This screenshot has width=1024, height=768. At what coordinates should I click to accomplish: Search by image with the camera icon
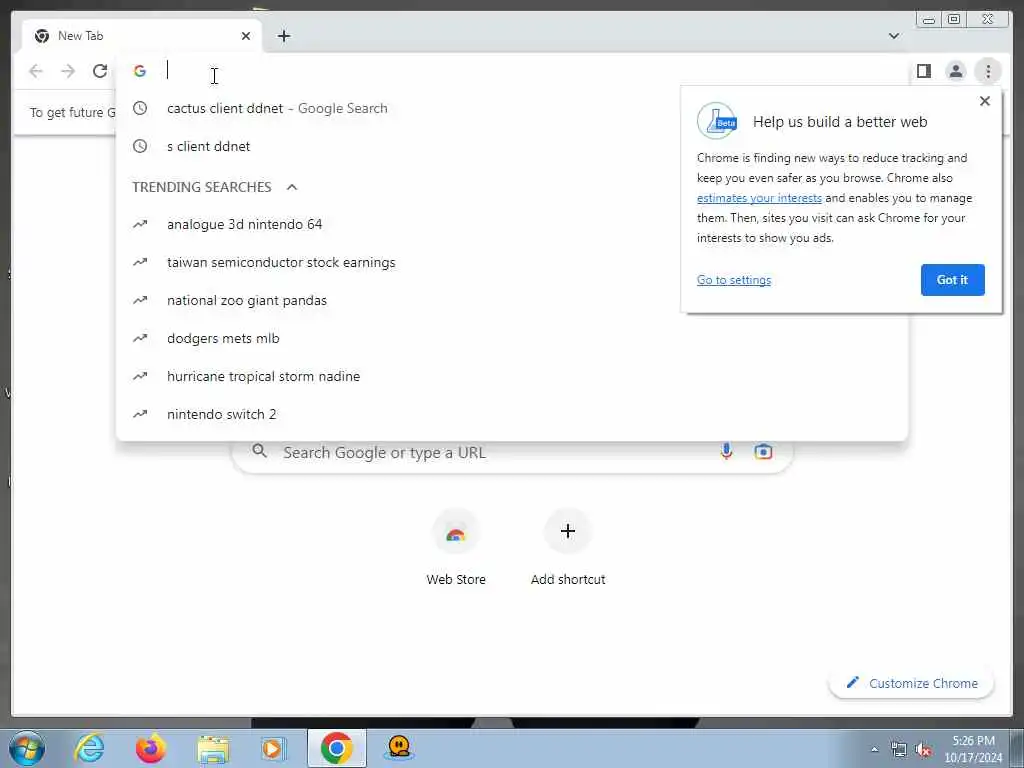[763, 451]
